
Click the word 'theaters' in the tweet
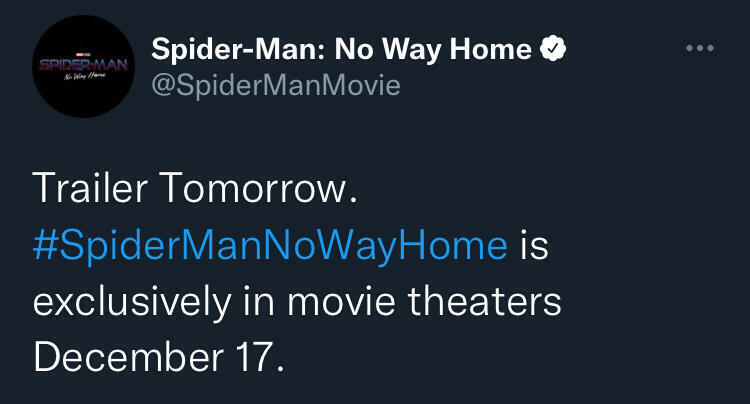tap(491, 302)
